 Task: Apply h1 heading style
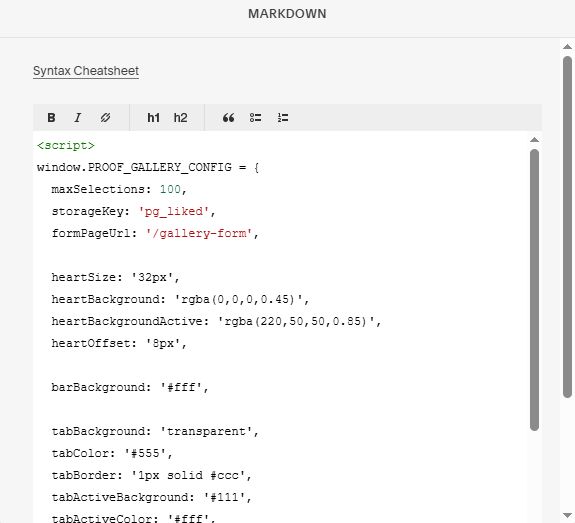click(x=153, y=118)
